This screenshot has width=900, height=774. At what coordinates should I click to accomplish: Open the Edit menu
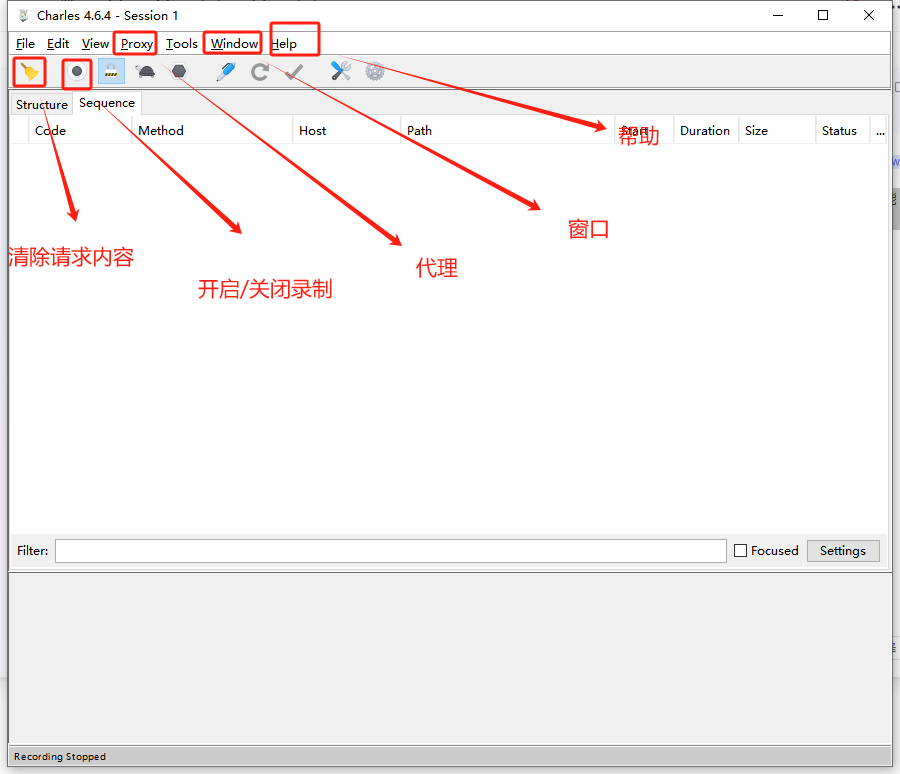[58, 44]
